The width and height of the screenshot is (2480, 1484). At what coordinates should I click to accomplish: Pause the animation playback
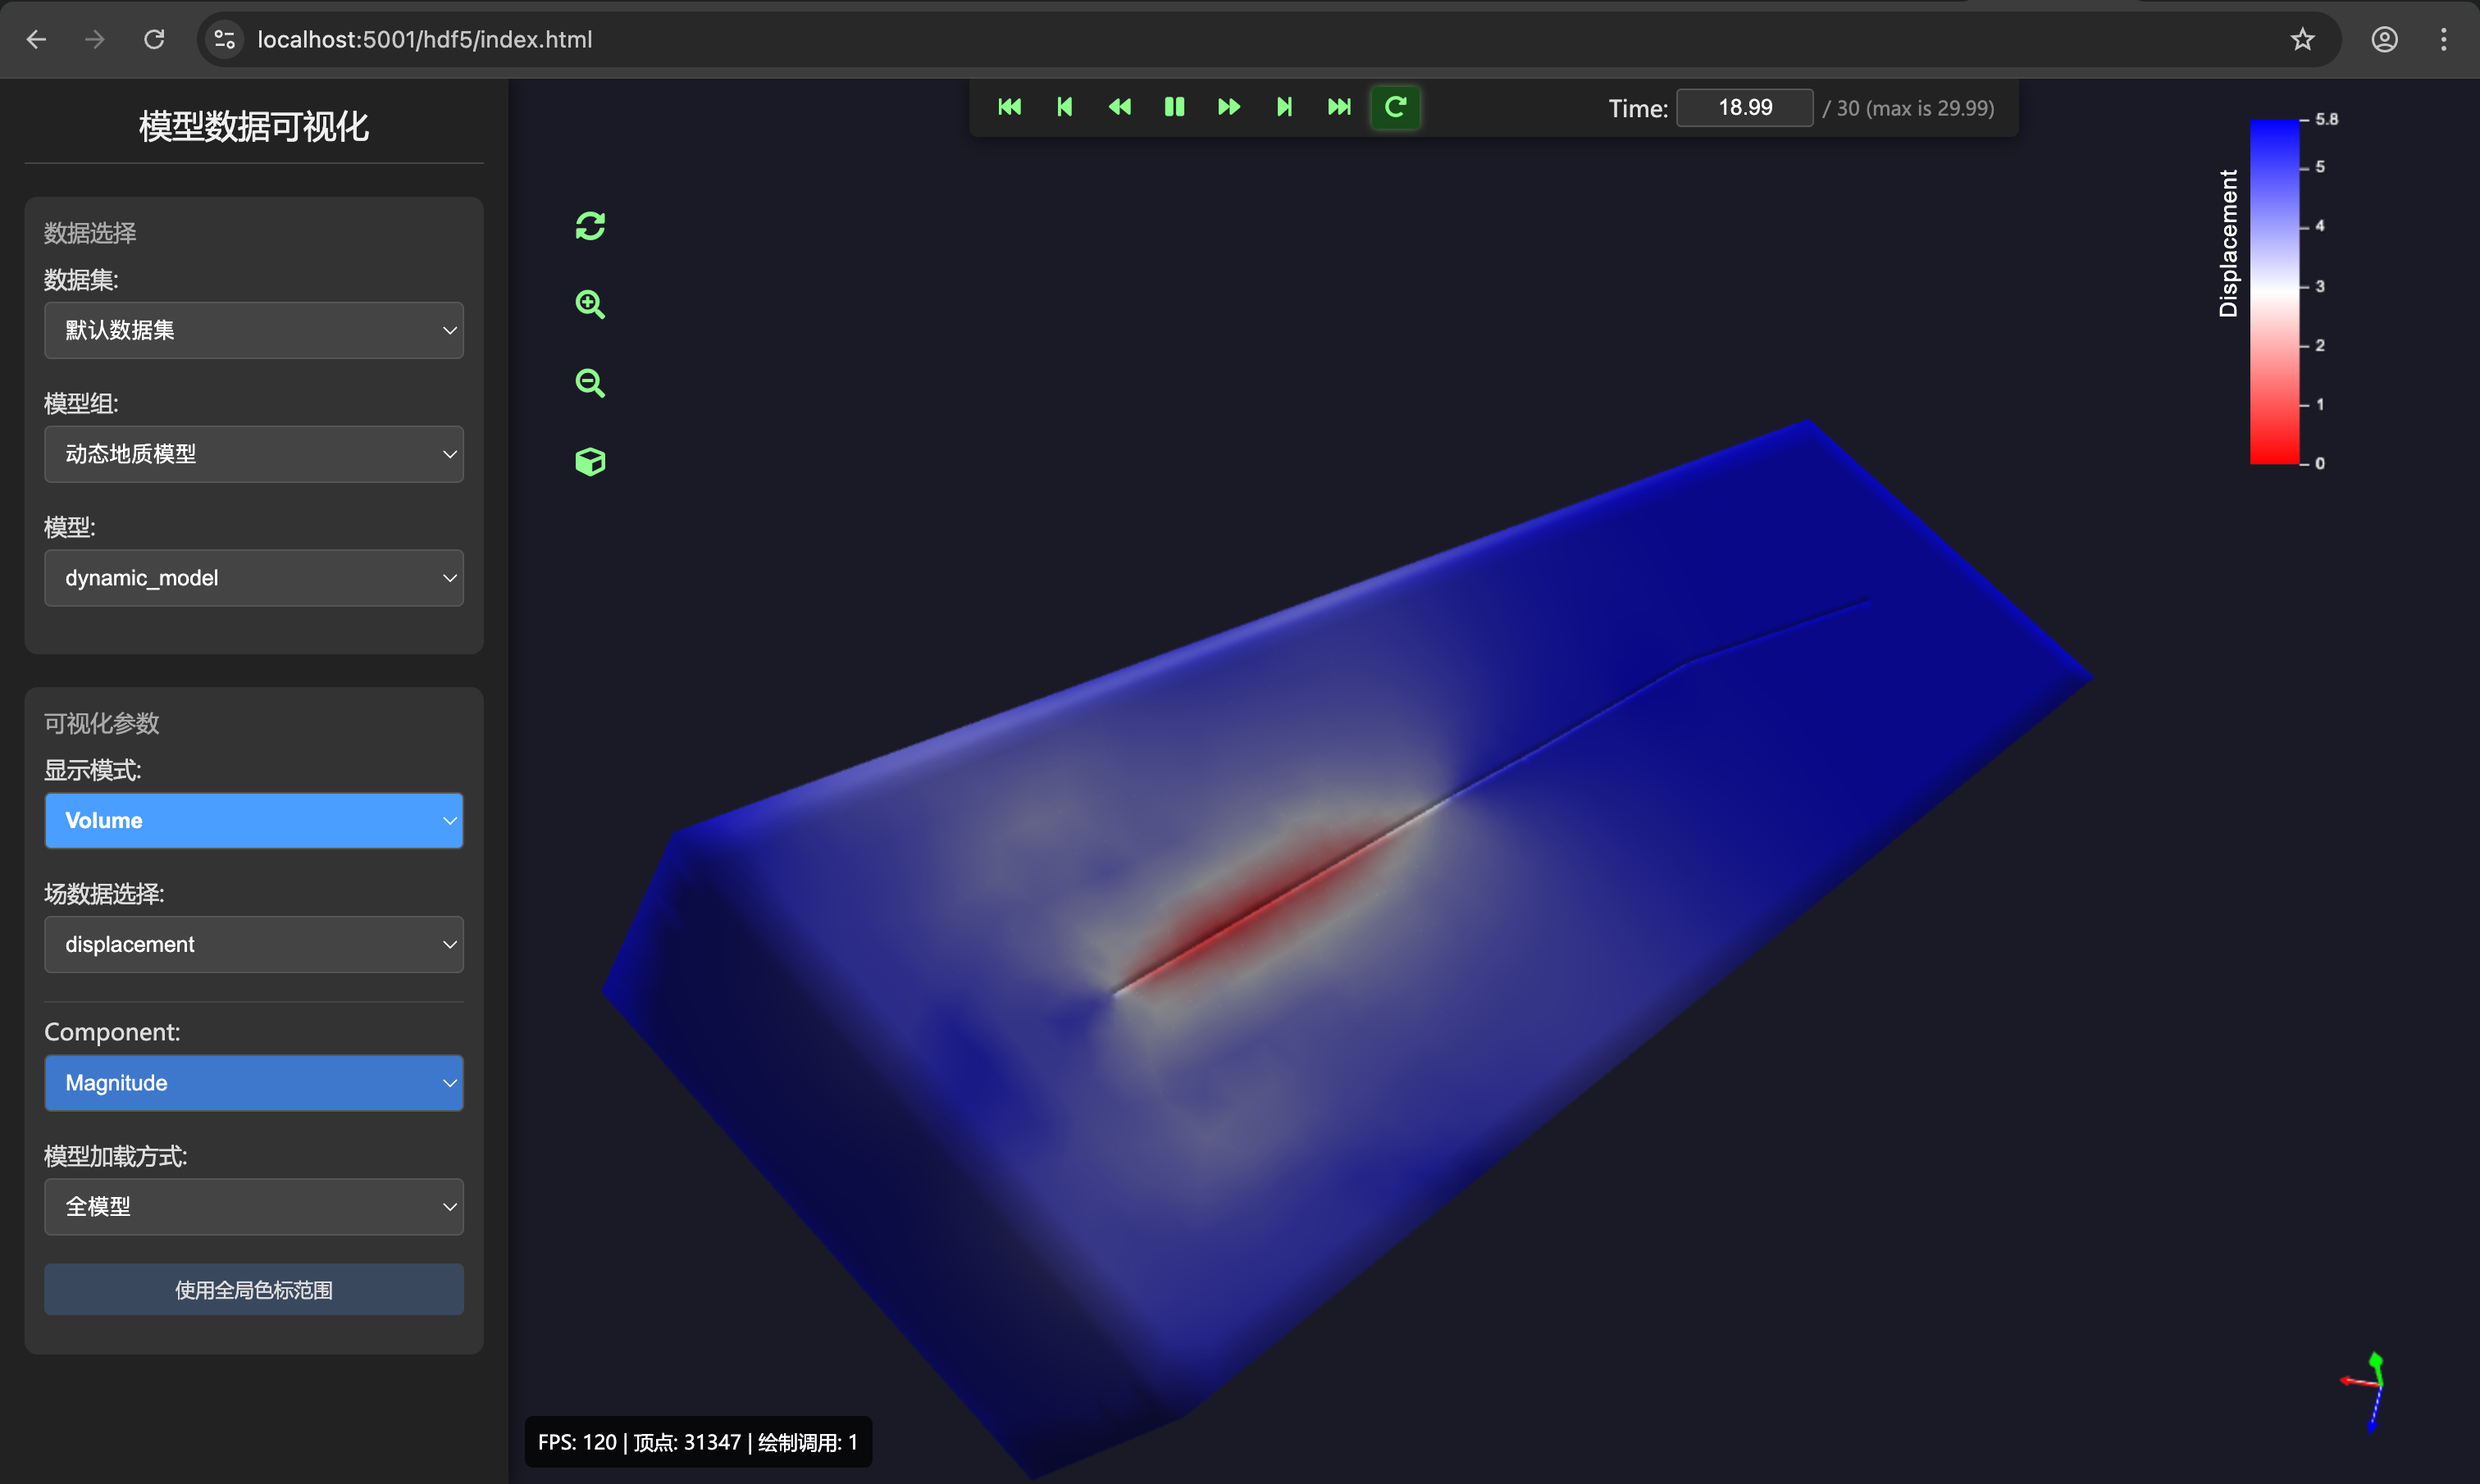pyautogui.click(x=1174, y=107)
